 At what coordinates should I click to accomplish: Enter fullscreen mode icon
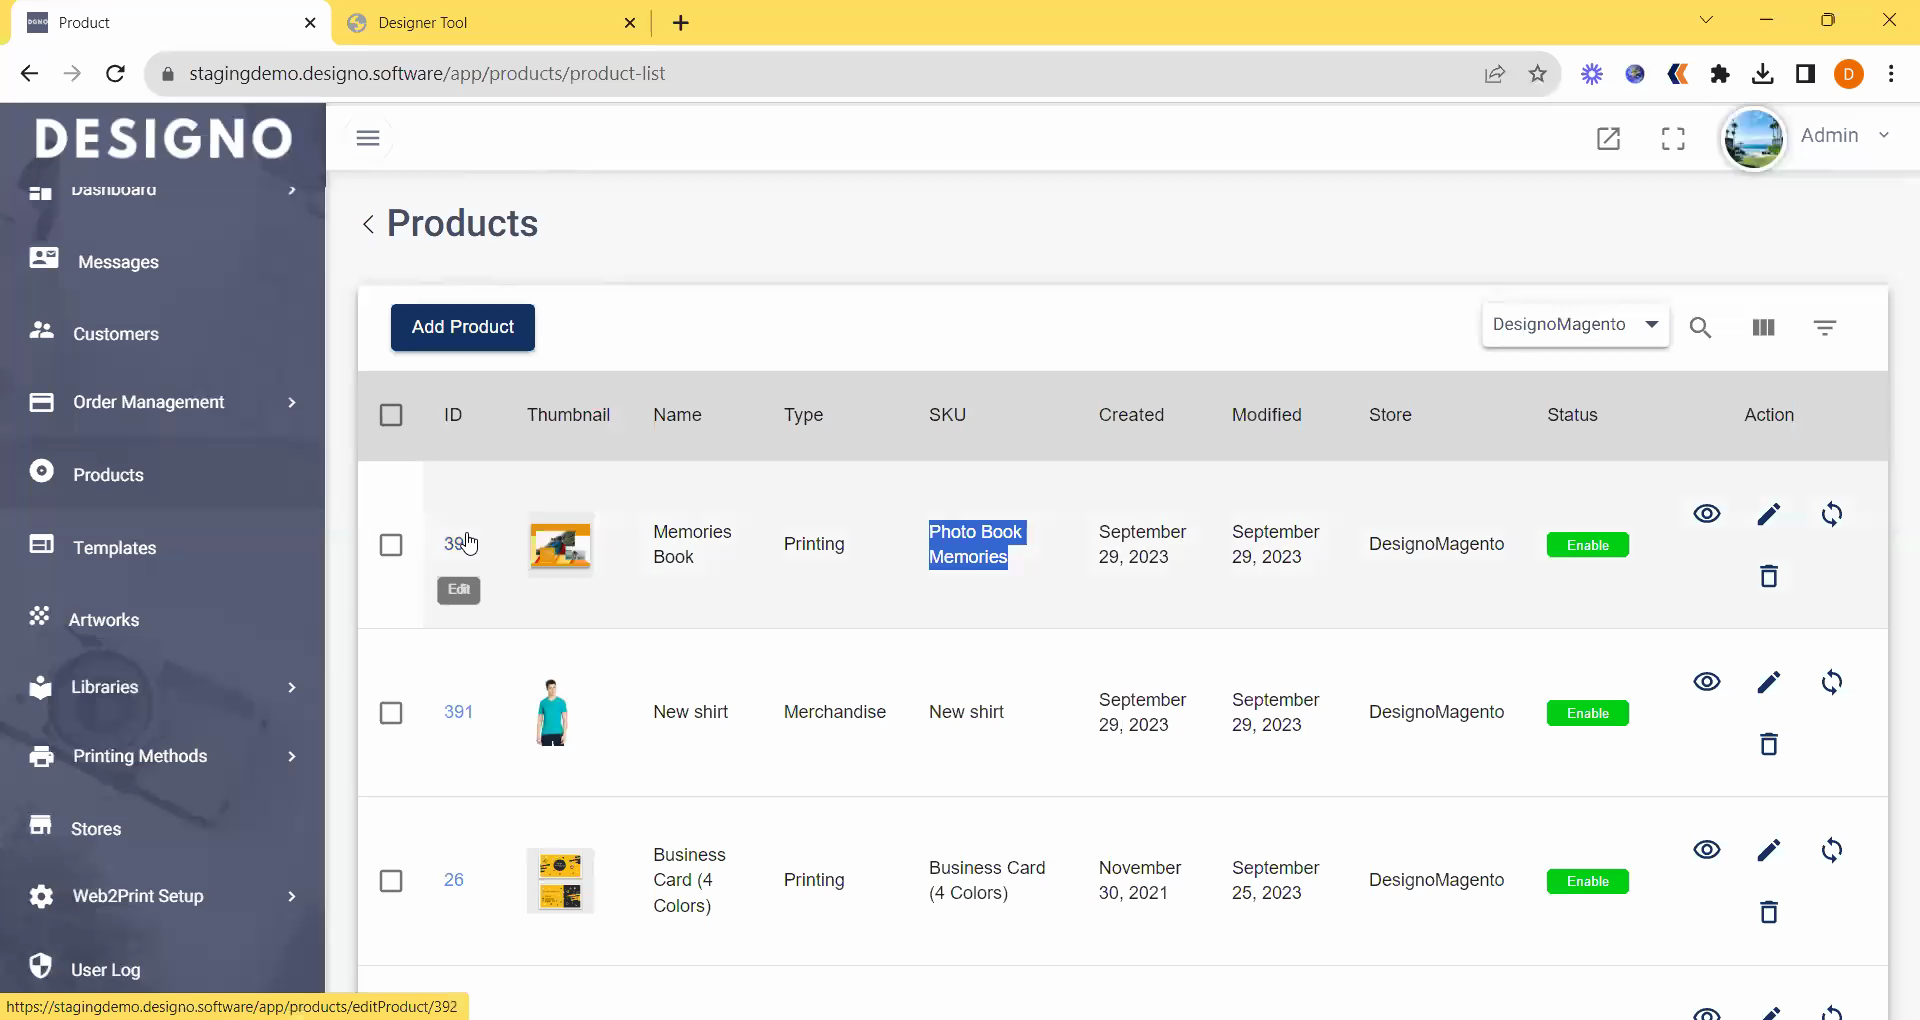[x=1673, y=138]
